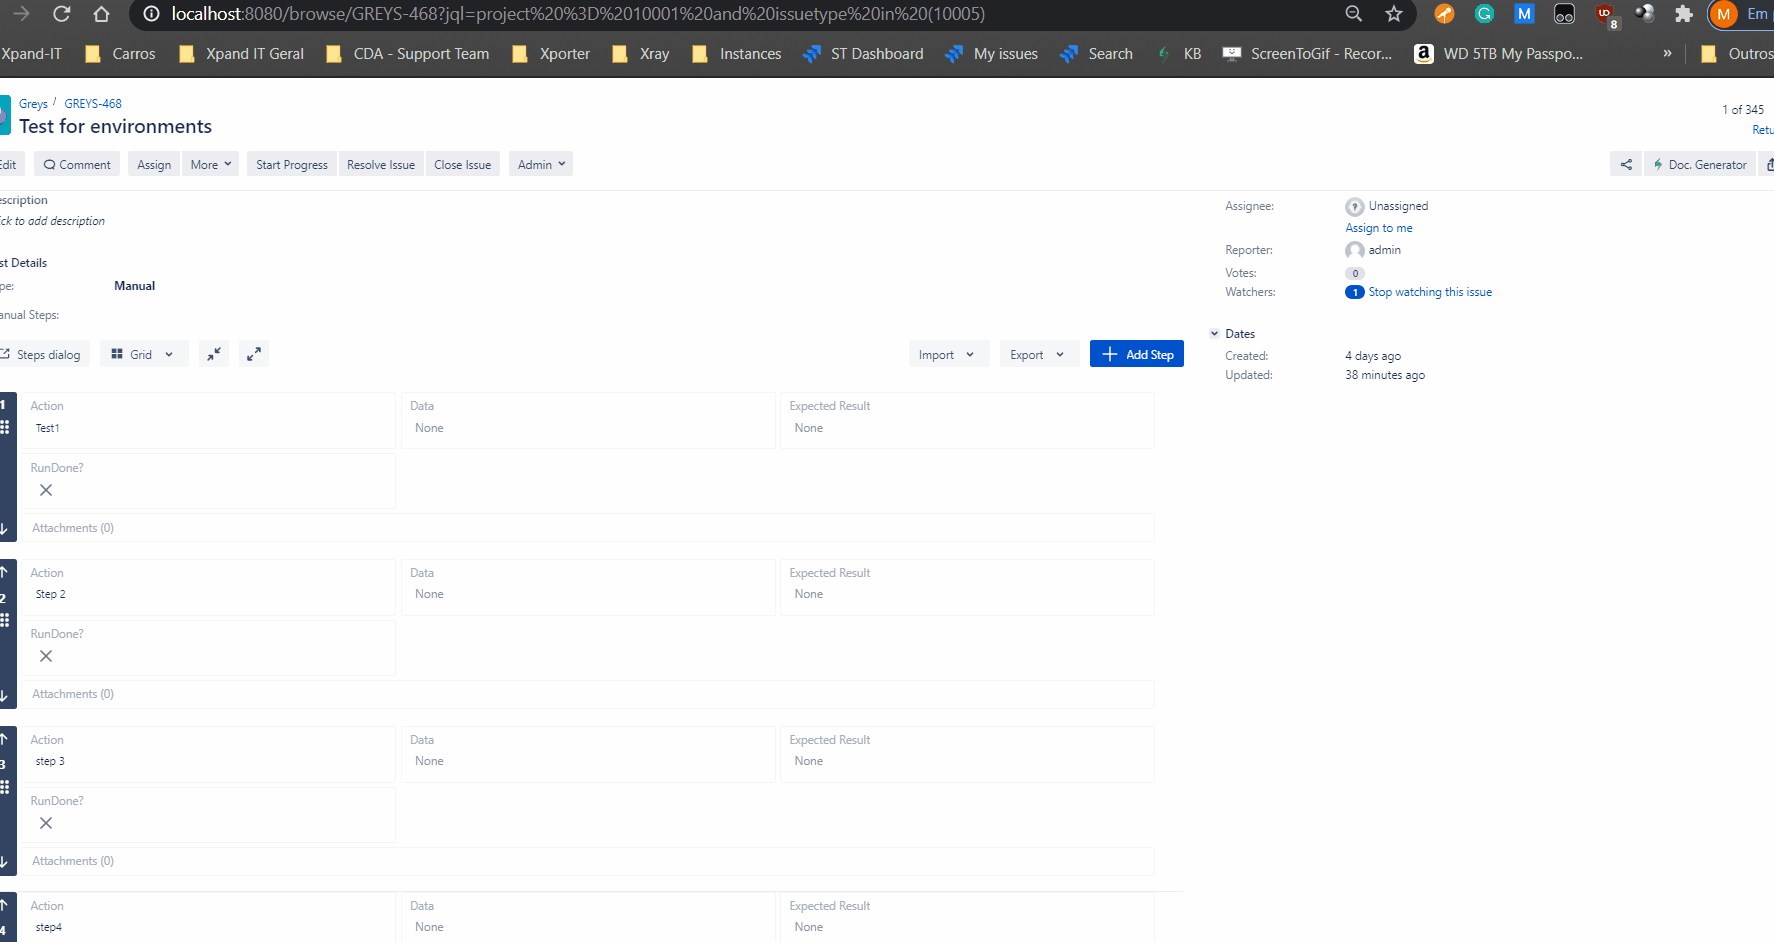The height and width of the screenshot is (942, 1774).
Task: Open the Doc. Generator button
Action: click(1700, 164)
